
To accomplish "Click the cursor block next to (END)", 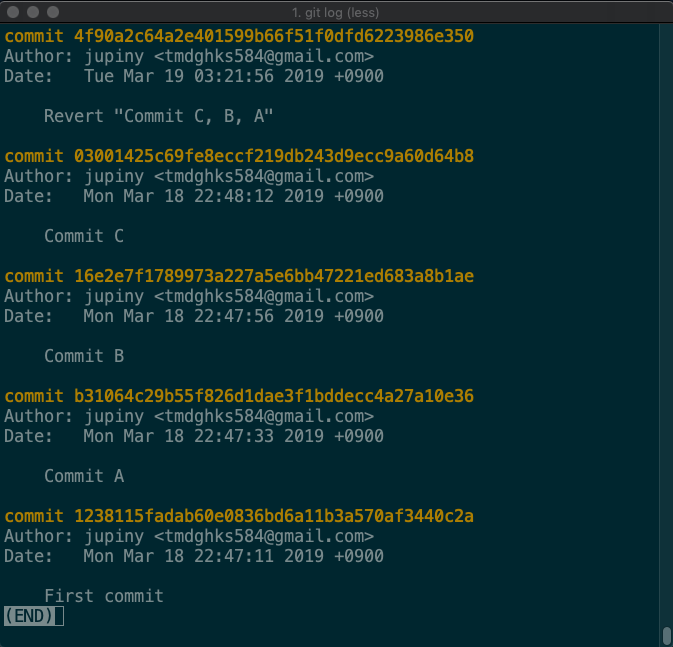I will 59,616.
